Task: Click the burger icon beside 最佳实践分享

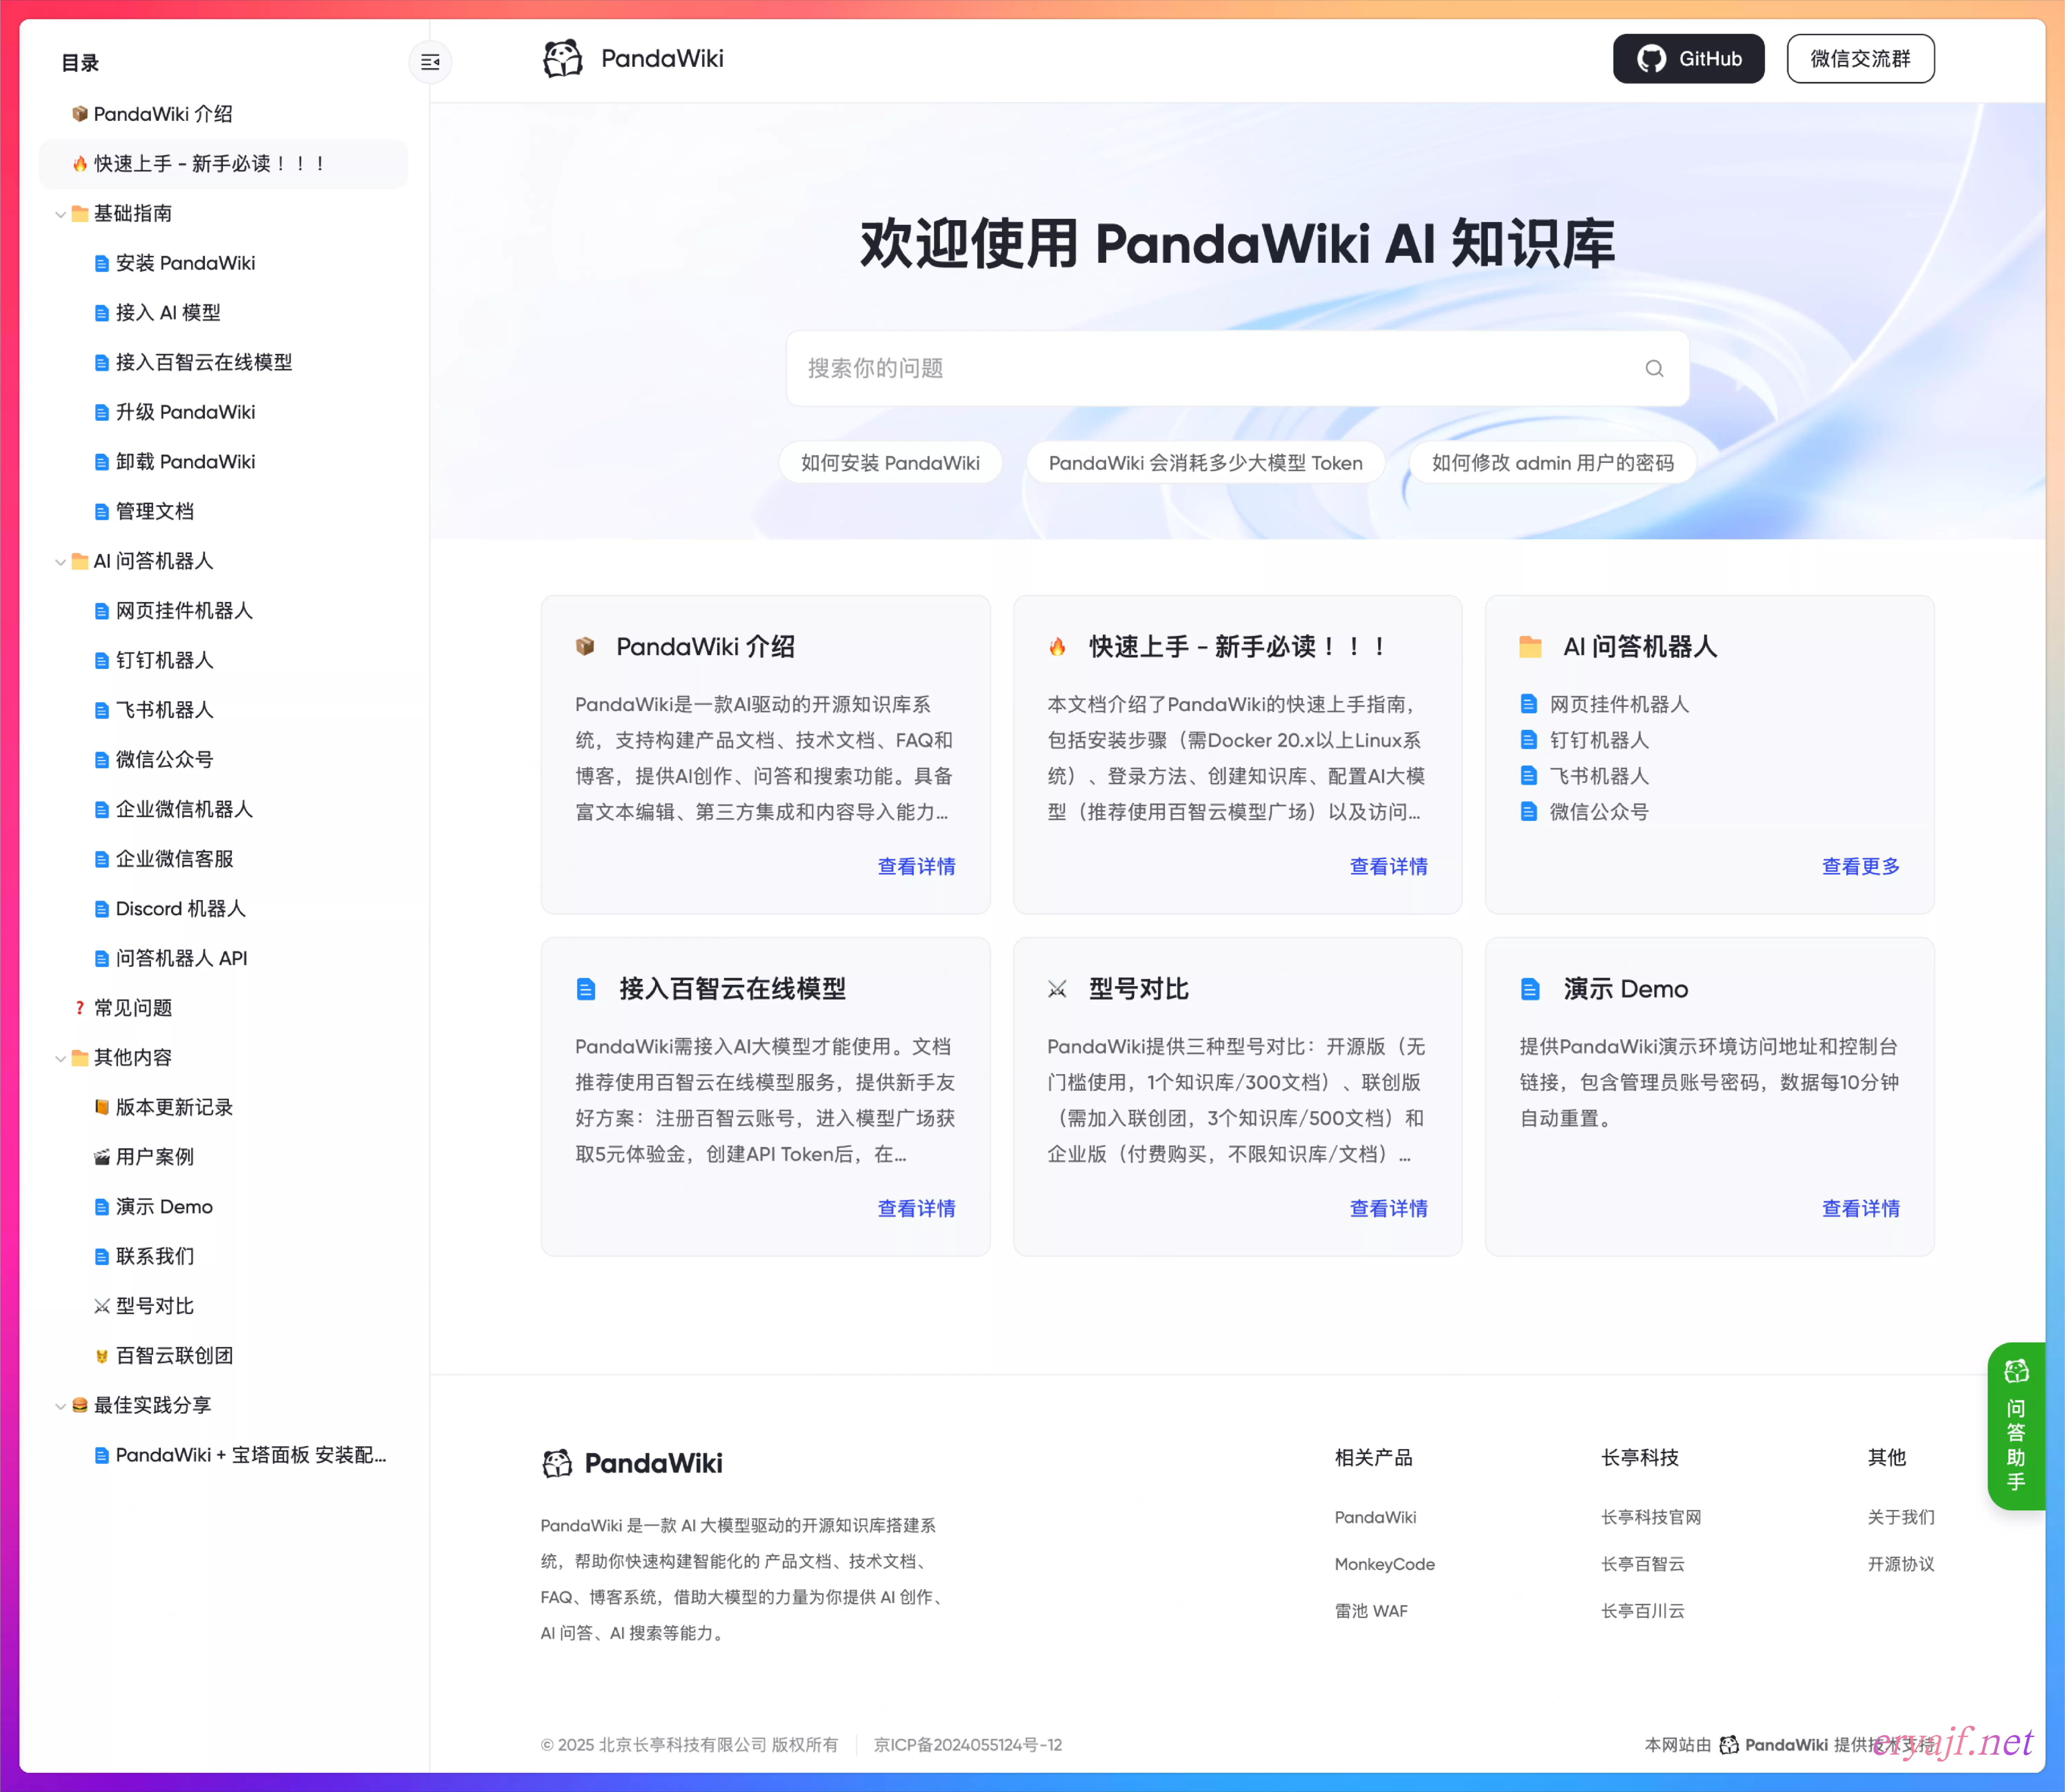Action: coord(80,1405)
